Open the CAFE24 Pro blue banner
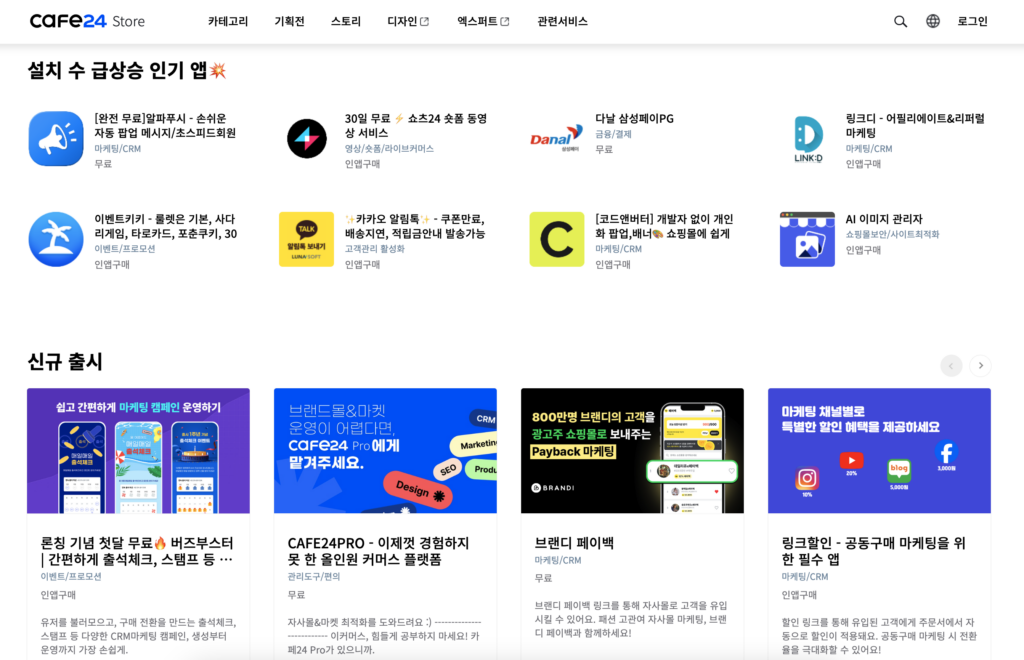Image resolution: width=1024 pixels, height=660 pixels. [385, 450]
